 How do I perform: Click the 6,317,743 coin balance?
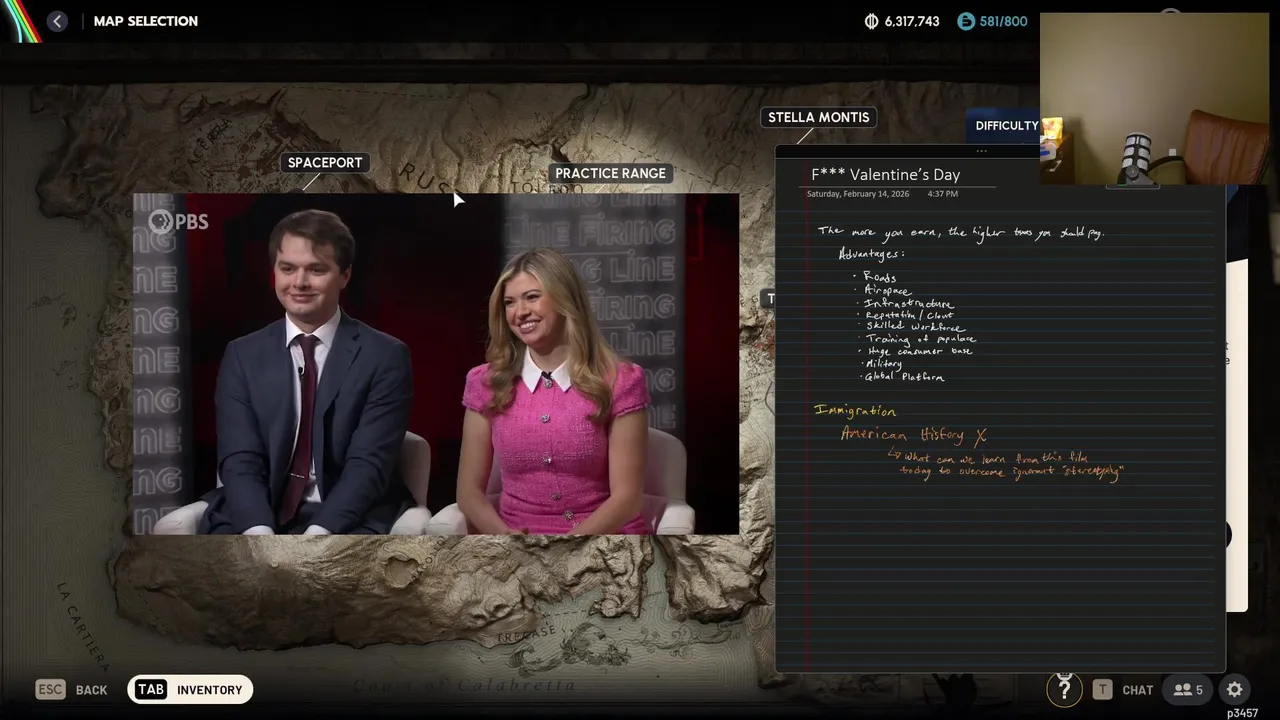pos(912,21)
